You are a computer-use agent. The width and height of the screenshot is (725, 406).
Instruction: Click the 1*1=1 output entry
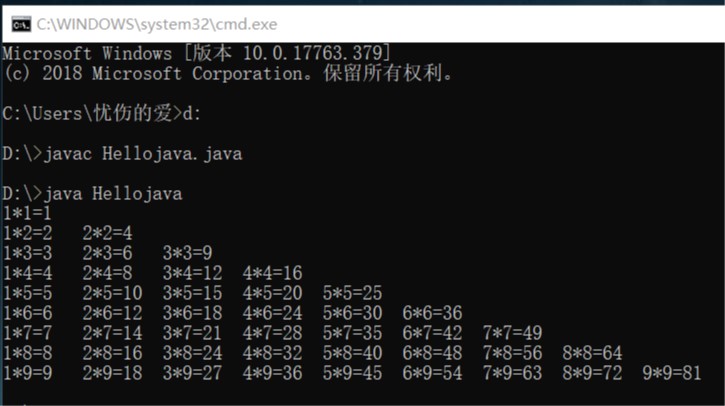(x=27, y=213)
